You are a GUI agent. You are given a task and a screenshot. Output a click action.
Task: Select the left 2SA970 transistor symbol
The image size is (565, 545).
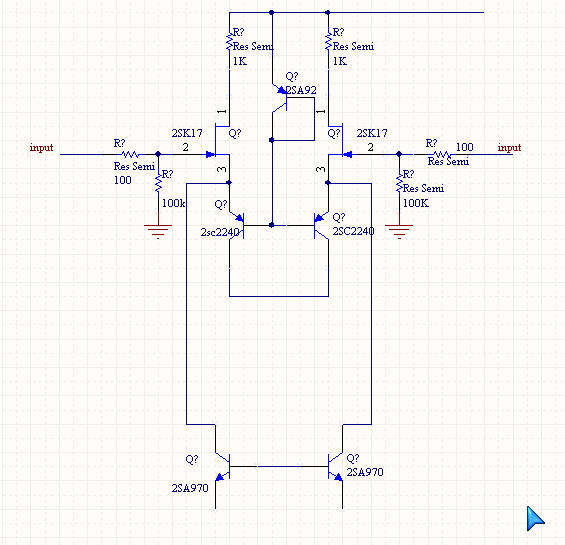tap(223, 466)
